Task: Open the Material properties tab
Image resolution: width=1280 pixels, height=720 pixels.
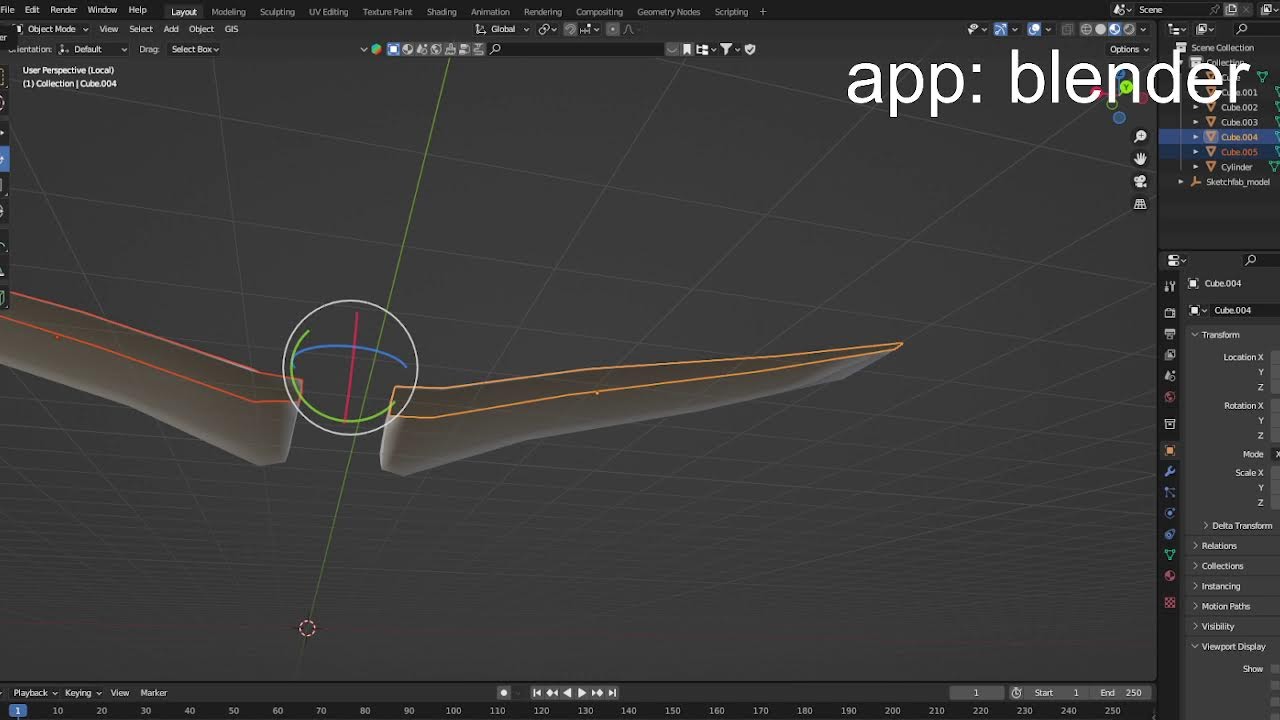Action: pos(1170,576)
